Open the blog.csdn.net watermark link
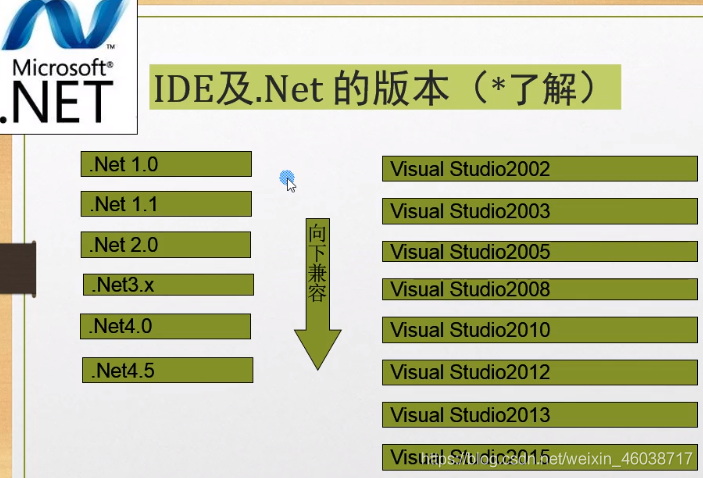The width and height of the screenshot is (703, 478). [x=557, y=459]
